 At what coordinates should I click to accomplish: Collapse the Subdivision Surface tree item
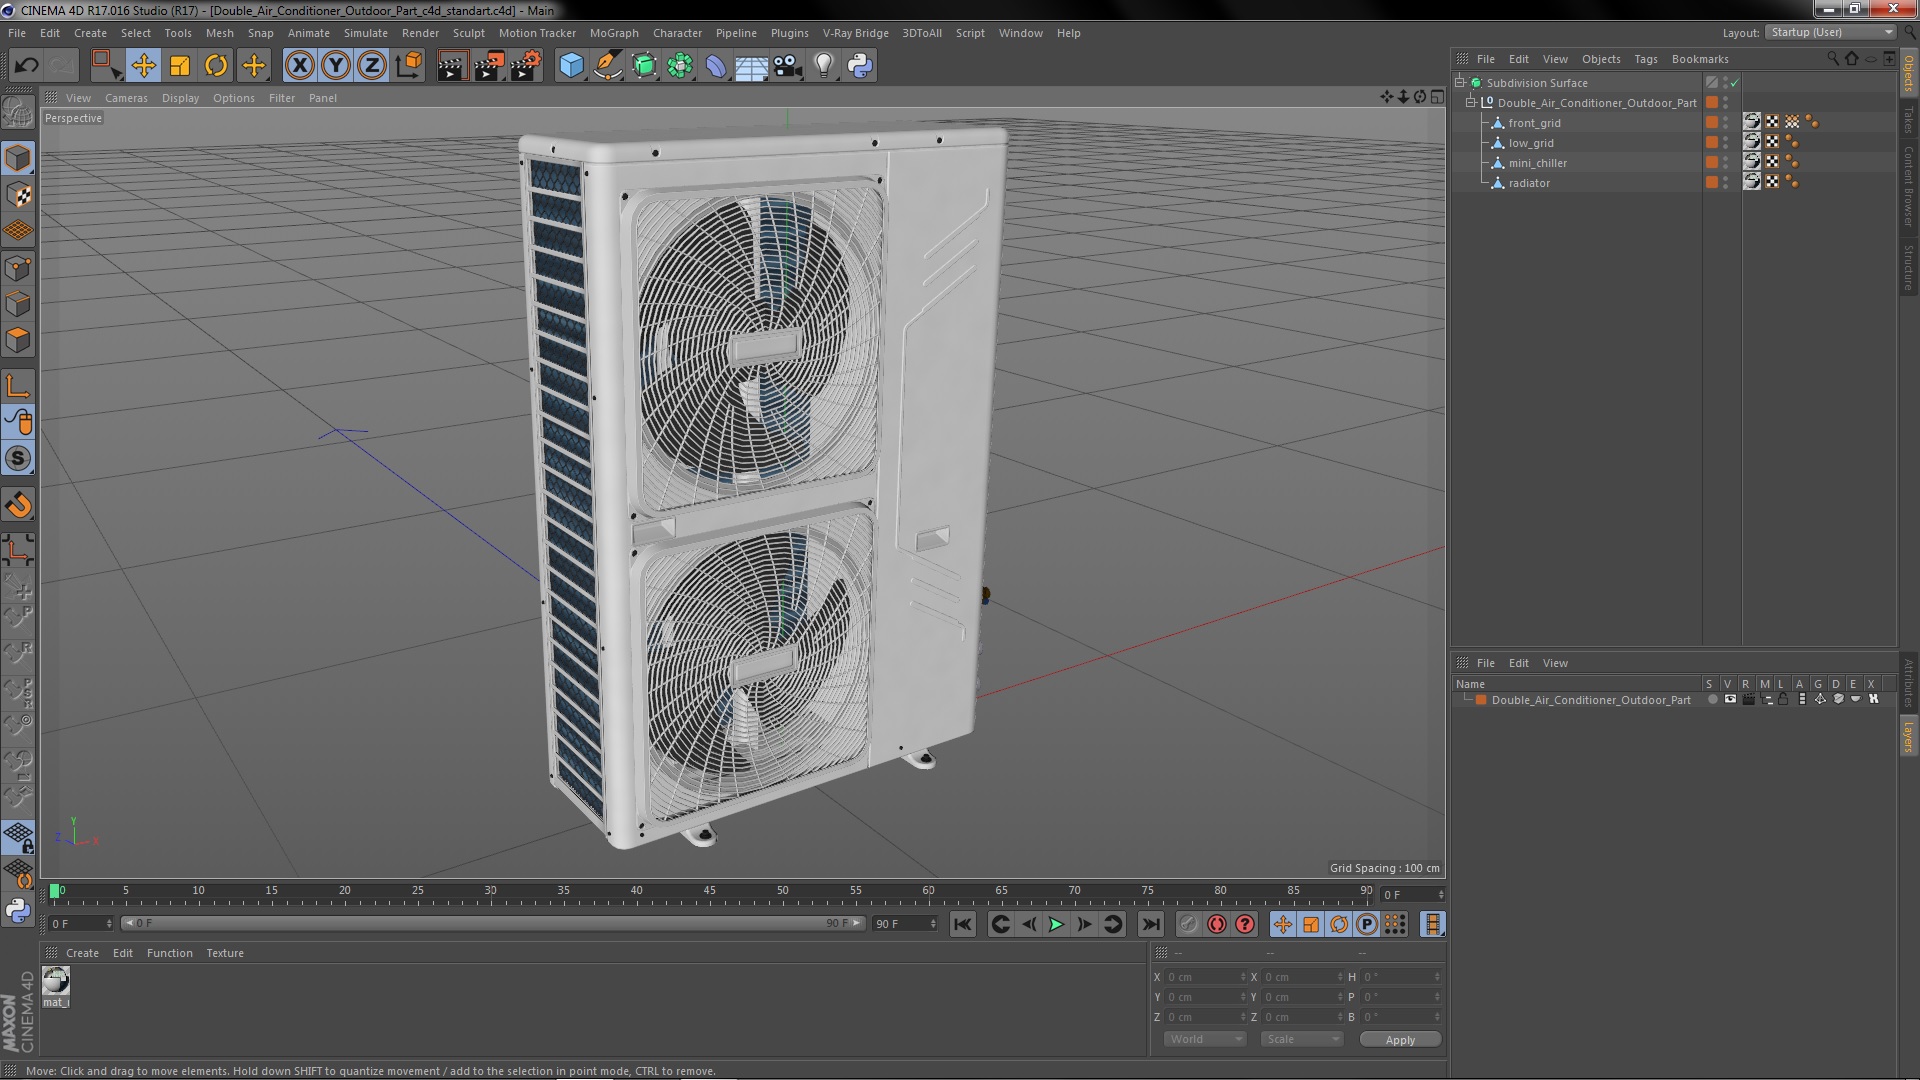tap(1460, 83)
